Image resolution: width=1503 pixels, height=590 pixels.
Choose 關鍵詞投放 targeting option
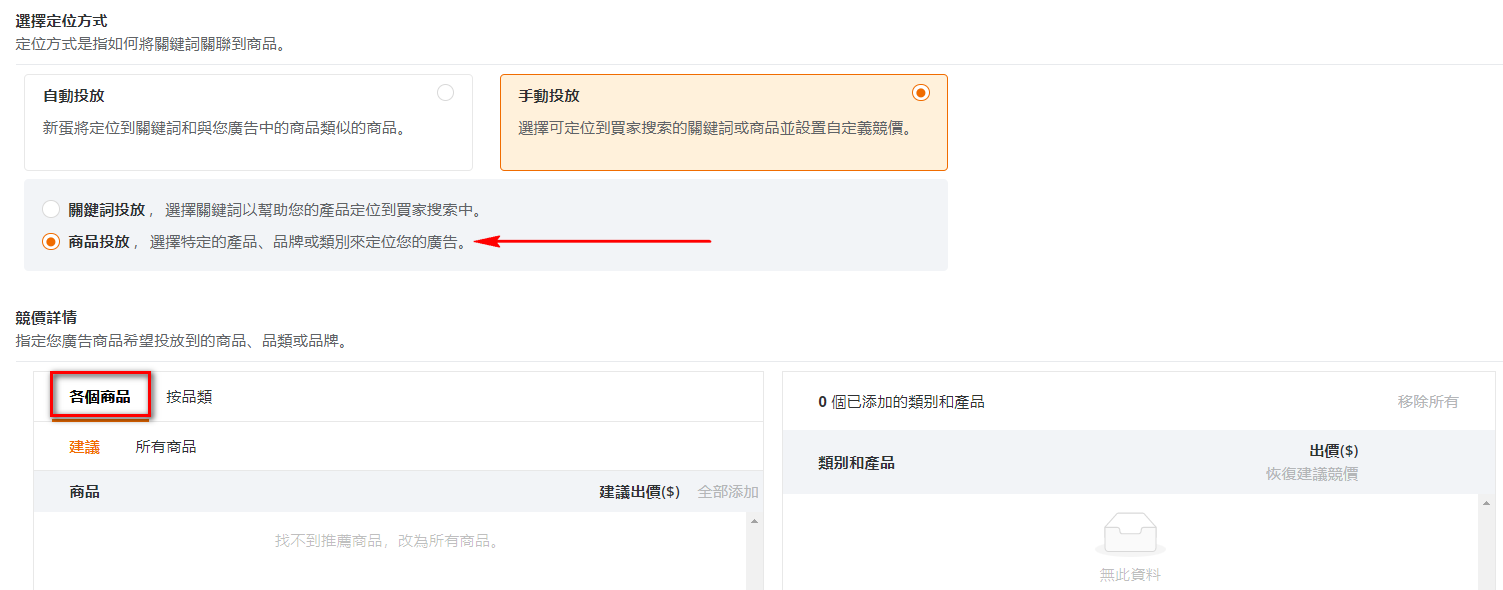click(x=51, y=210)
